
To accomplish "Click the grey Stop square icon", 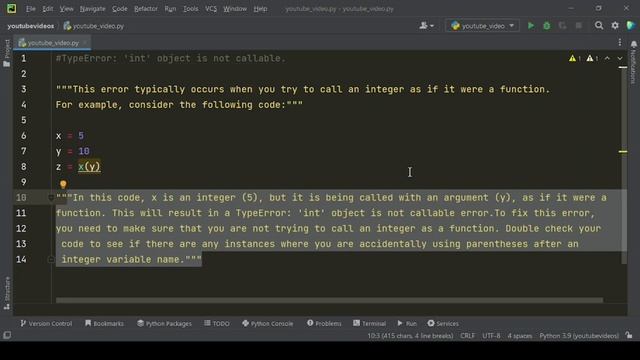I will (578, 26).
